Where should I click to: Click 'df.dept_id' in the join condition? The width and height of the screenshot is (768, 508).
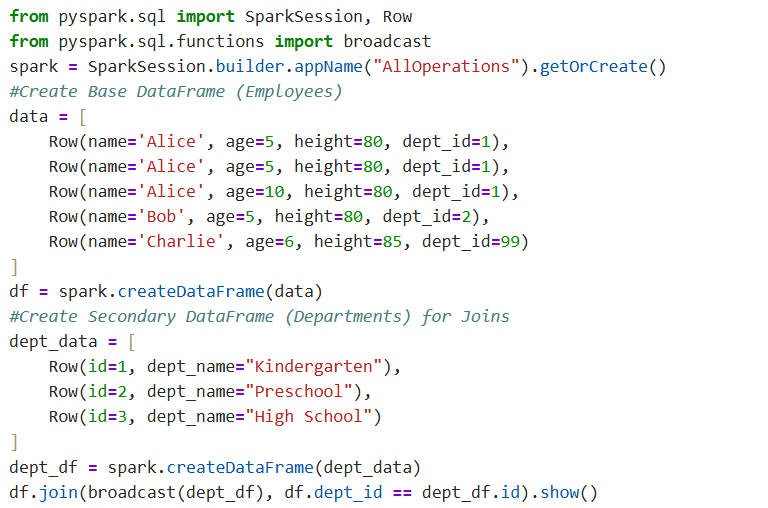click(x=333, y=492)
